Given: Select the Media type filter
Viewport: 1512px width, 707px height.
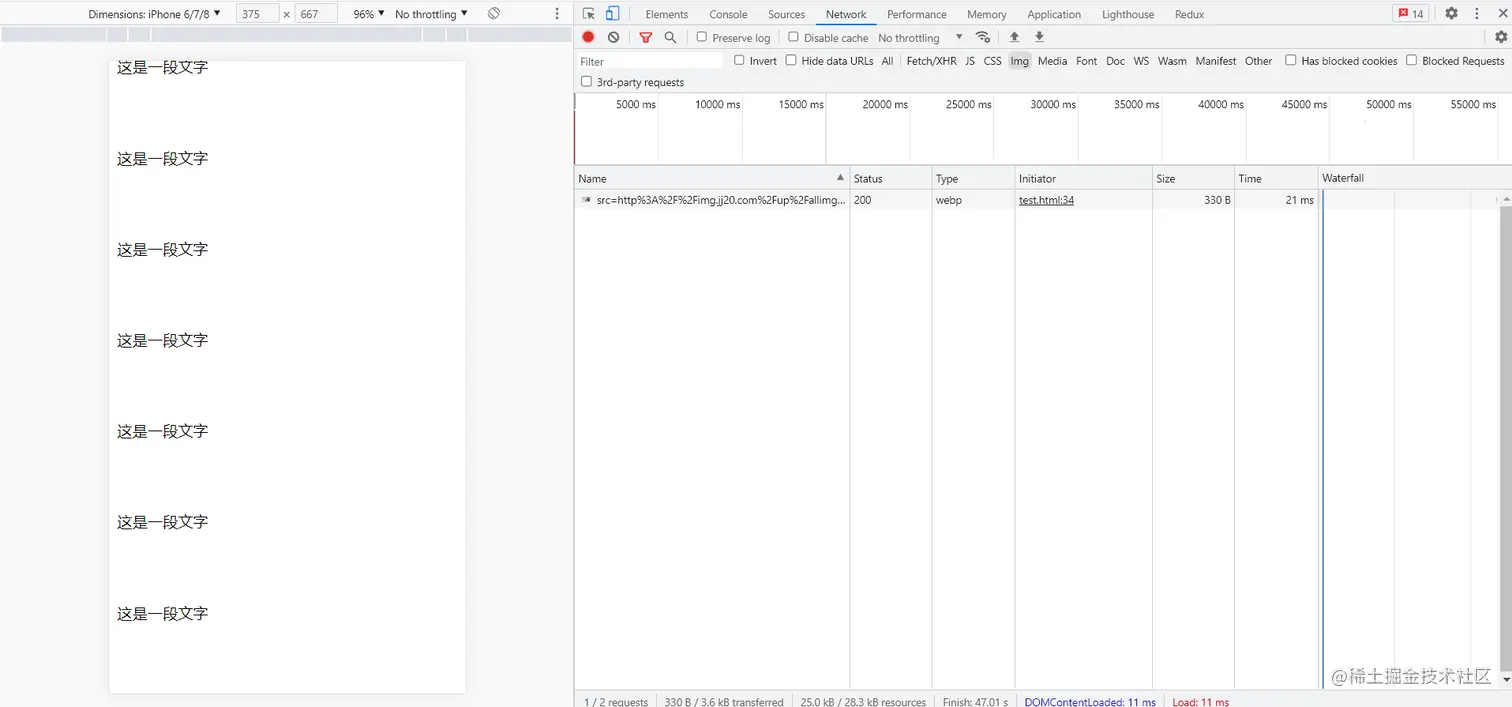Looking at the screenshot, I should (x=1052, y=61).
